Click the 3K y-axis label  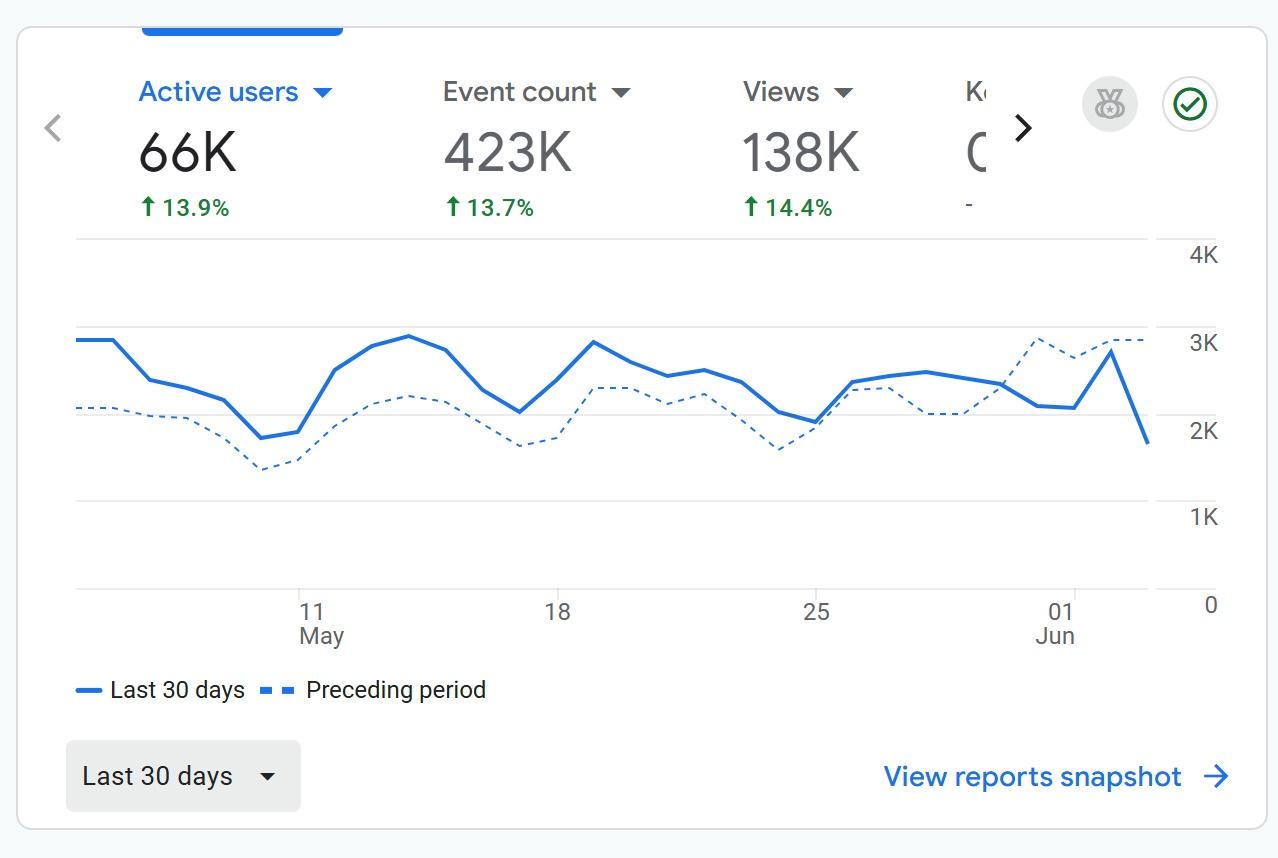[1204, 343]
